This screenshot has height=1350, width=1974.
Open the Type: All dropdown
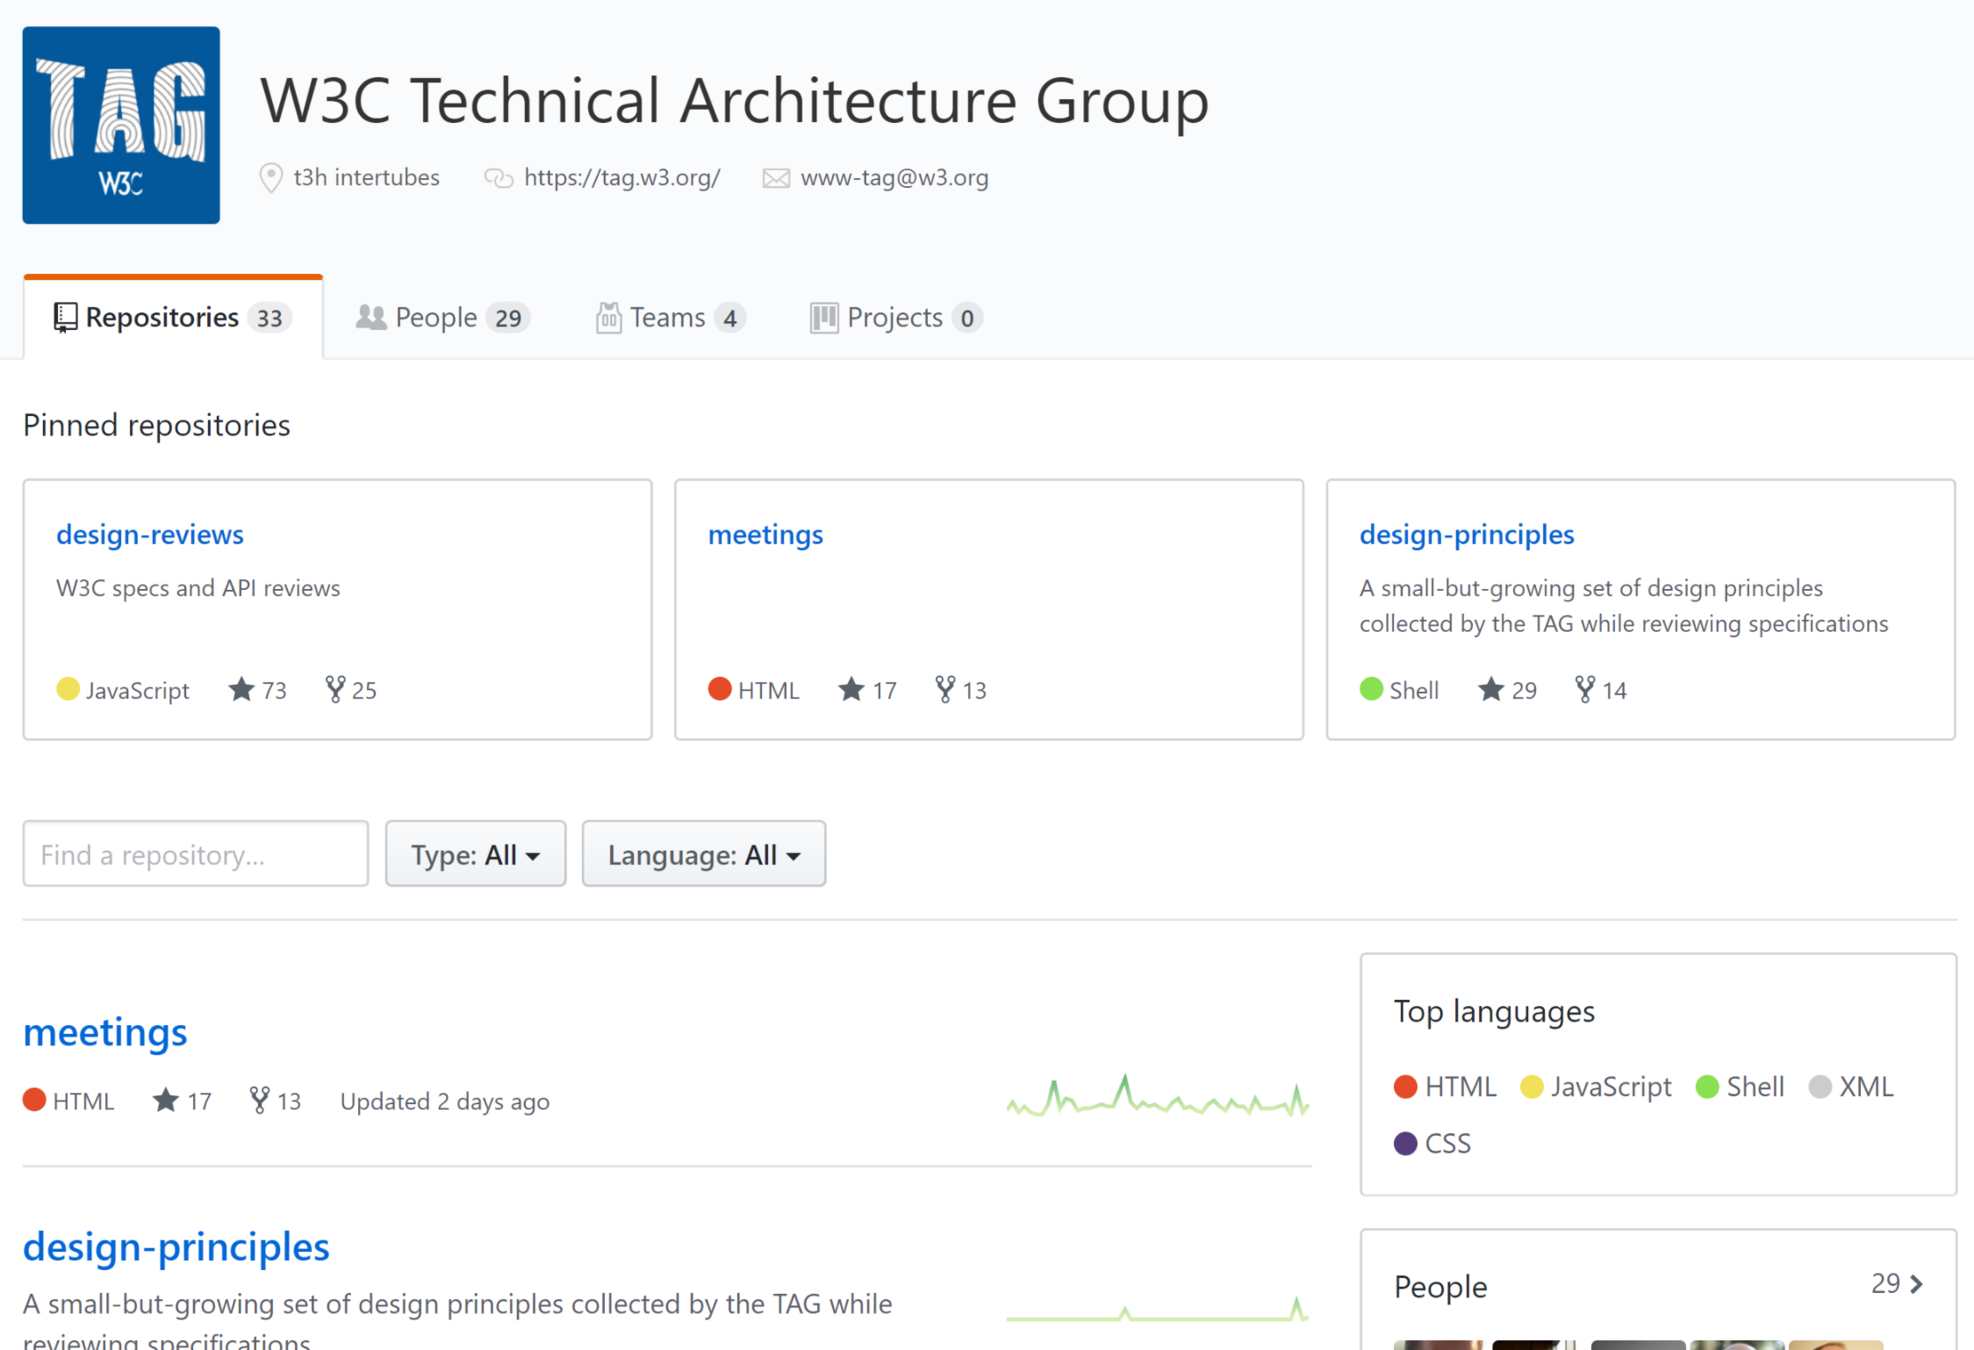pyautogui.click(x=475, y=854)
